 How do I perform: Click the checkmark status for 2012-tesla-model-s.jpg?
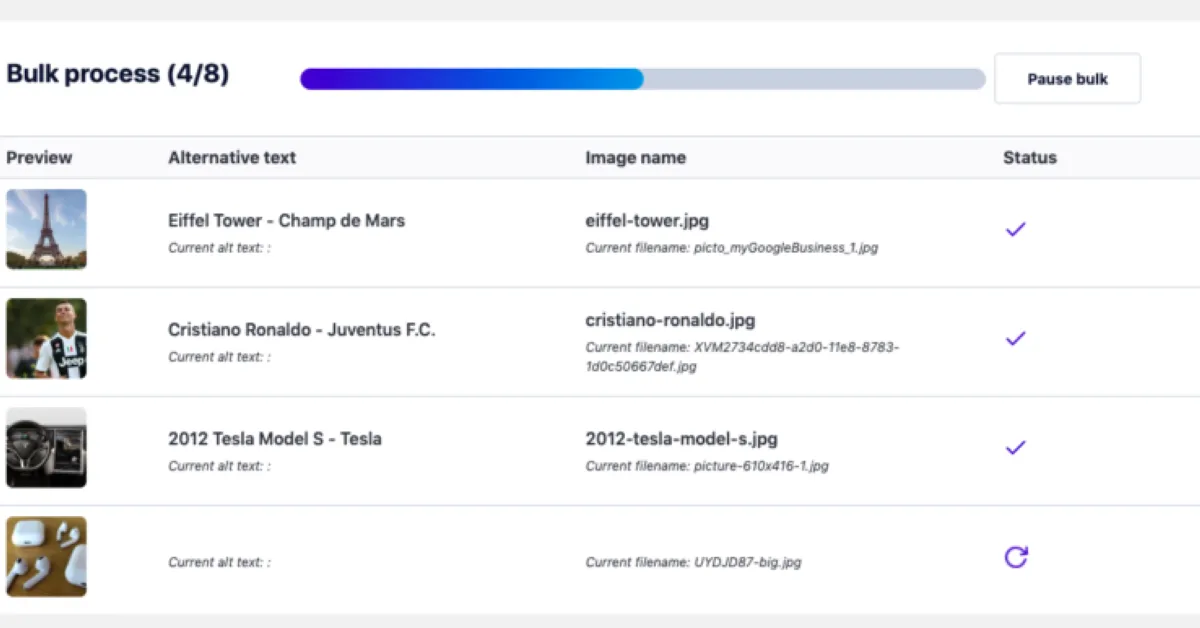point(1015,447)
